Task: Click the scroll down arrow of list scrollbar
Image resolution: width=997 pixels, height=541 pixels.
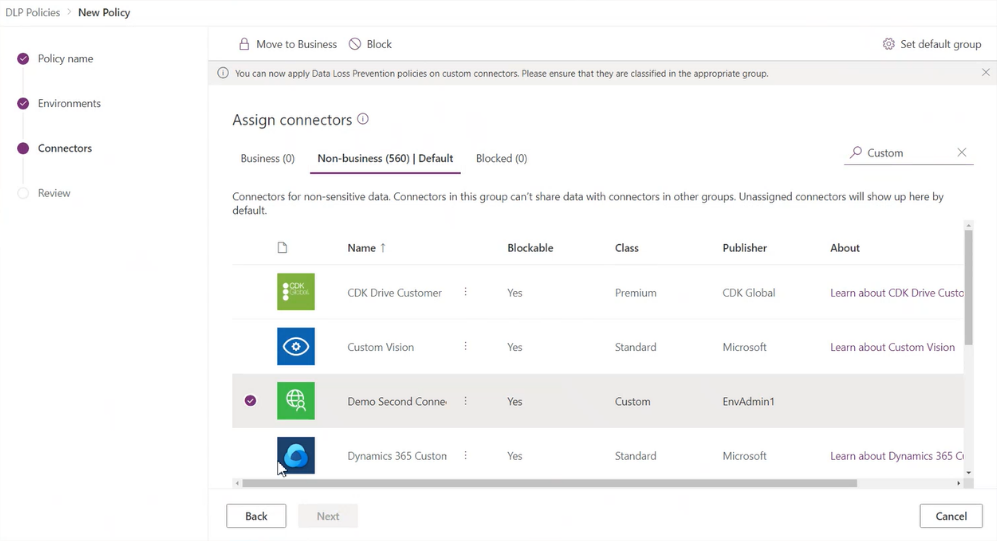Action: pyautogui.click(x=968, y=472)
